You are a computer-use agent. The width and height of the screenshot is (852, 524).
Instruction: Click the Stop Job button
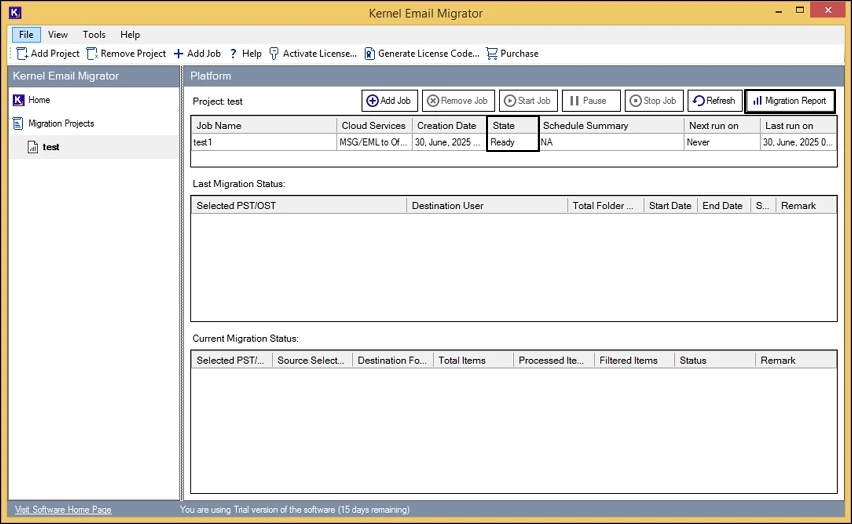coord(654,101)
